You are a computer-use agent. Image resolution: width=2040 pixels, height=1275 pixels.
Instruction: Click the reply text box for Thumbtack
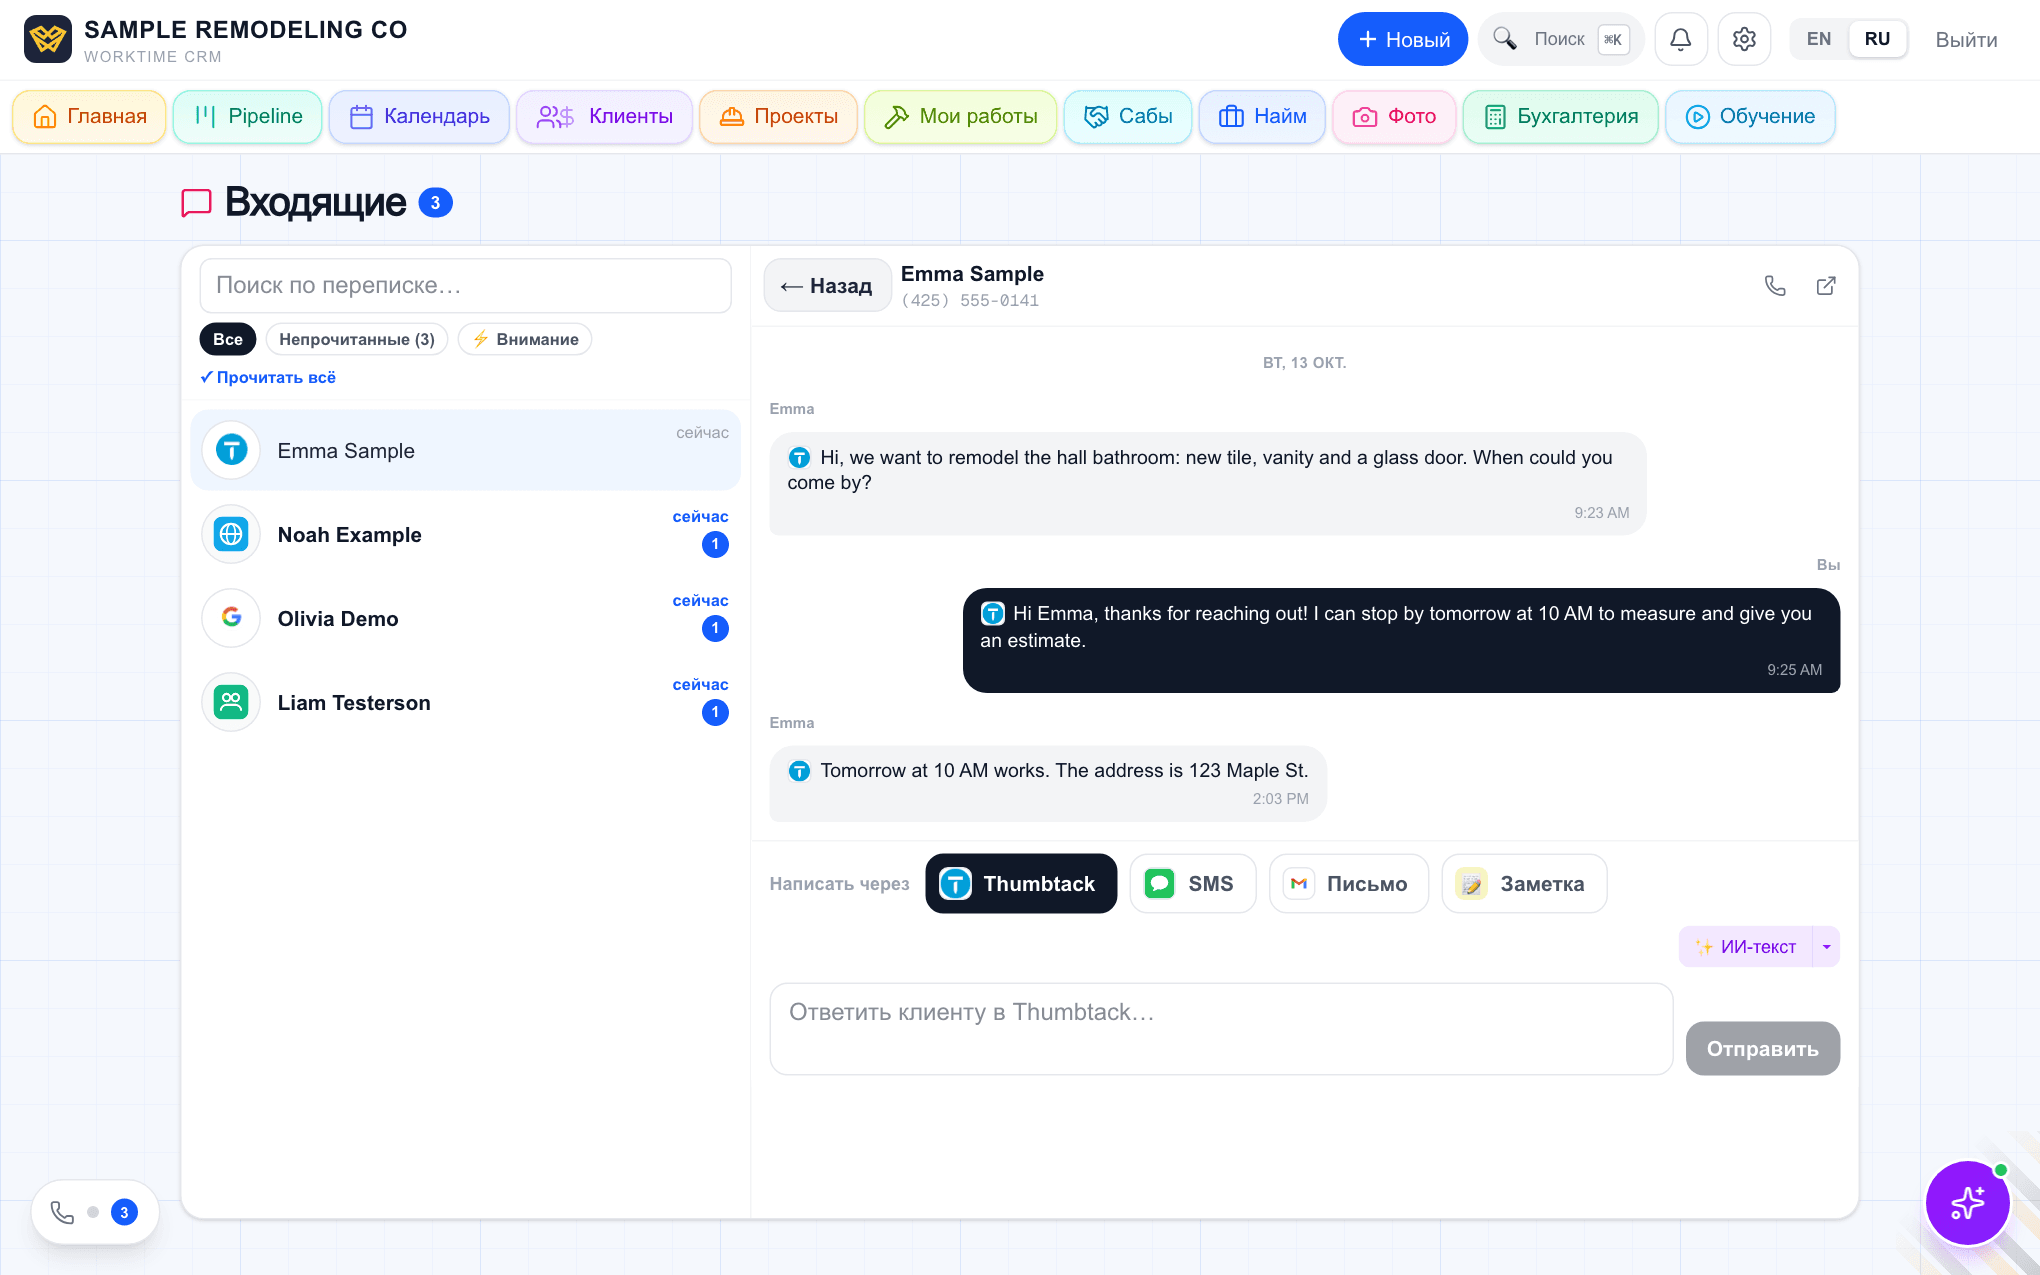(1221, 1029)
